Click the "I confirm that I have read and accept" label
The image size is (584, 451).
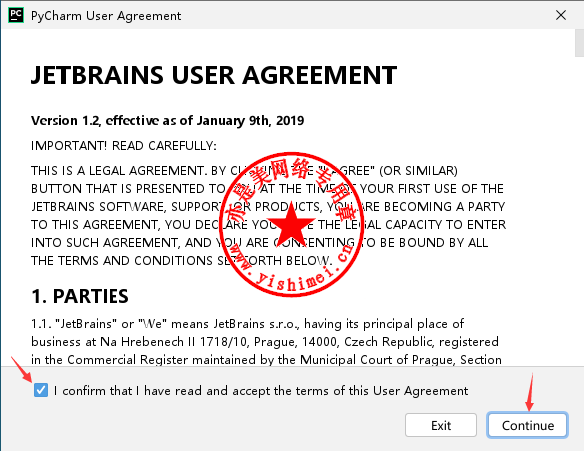(x=261, y=391)
